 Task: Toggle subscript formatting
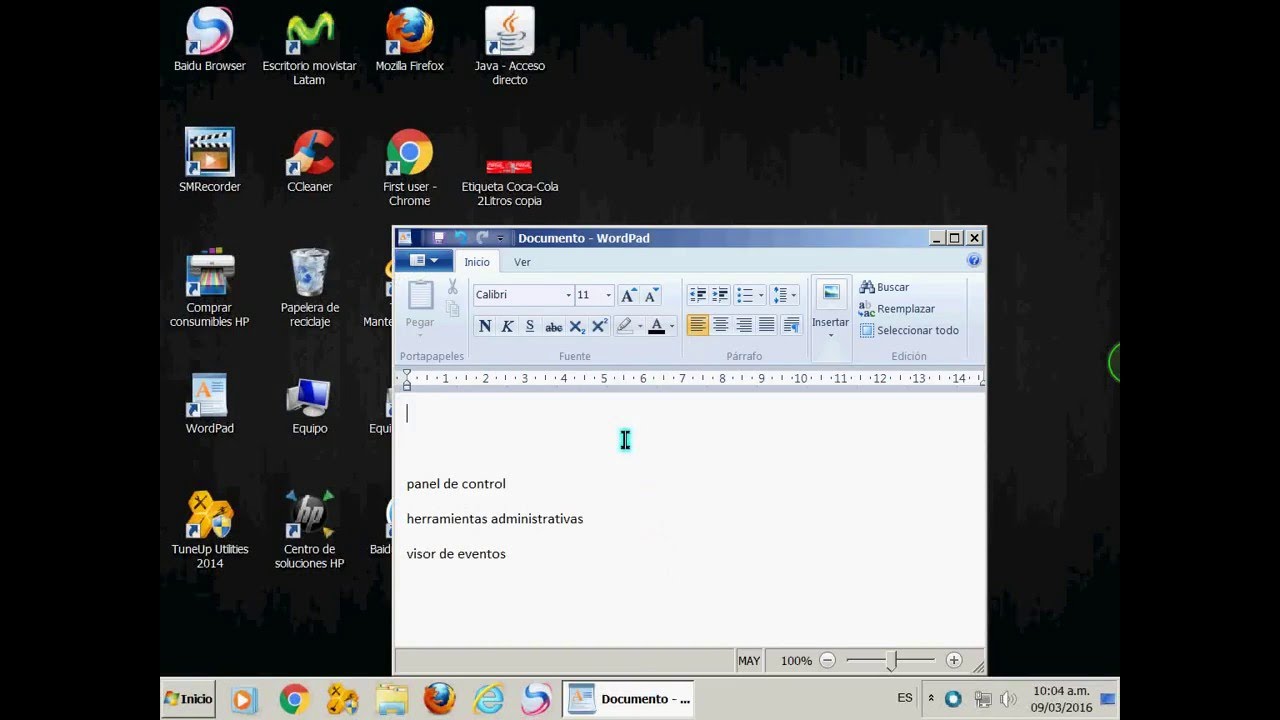pyautogui.click(x=577, y=326)
